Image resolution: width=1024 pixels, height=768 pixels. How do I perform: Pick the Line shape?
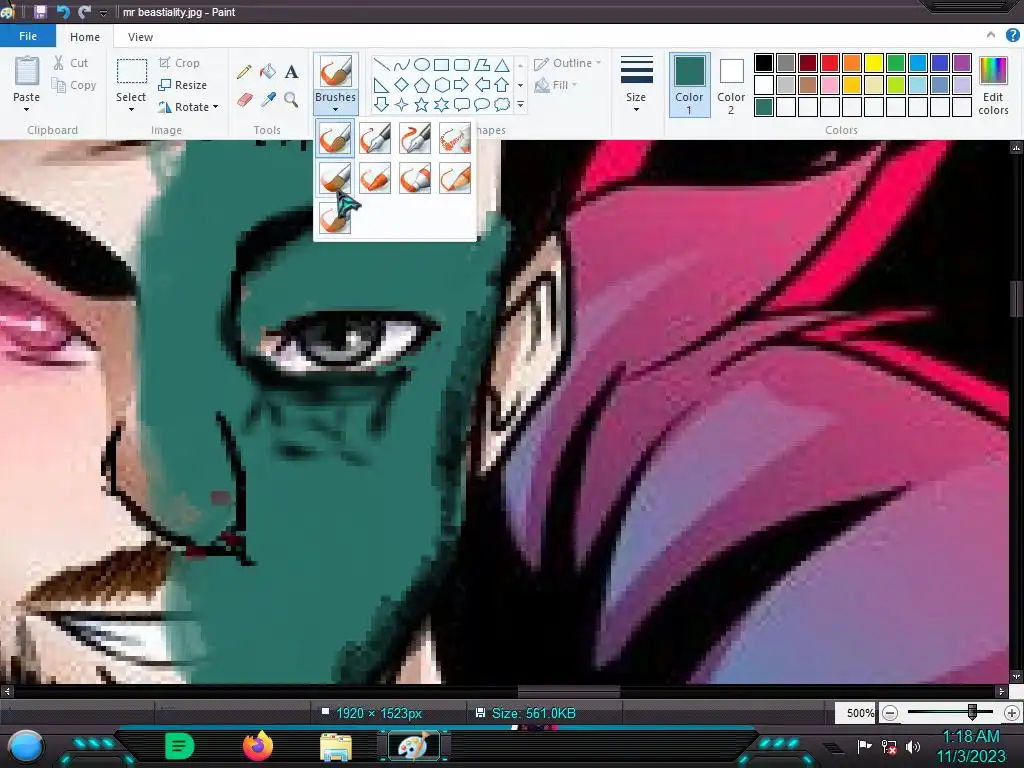(x=381, y=65)
